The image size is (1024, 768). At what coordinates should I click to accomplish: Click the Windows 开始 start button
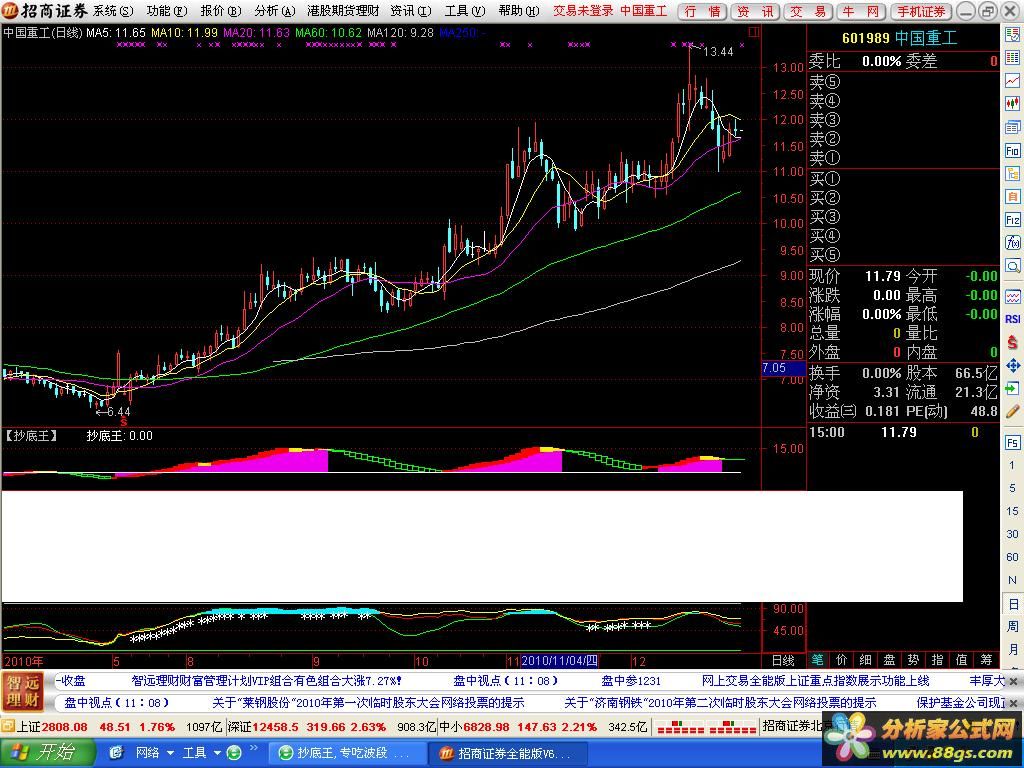(x=46, y=753)
